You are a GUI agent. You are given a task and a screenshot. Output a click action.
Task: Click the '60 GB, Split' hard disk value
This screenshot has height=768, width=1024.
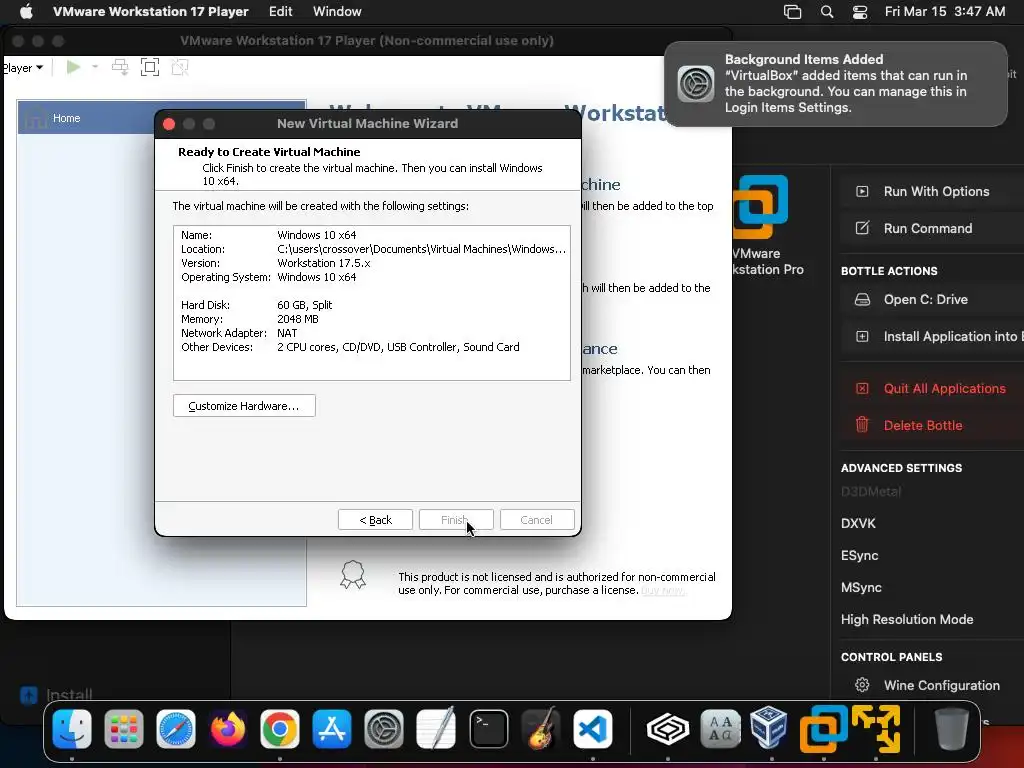click(x=304, y=305)
